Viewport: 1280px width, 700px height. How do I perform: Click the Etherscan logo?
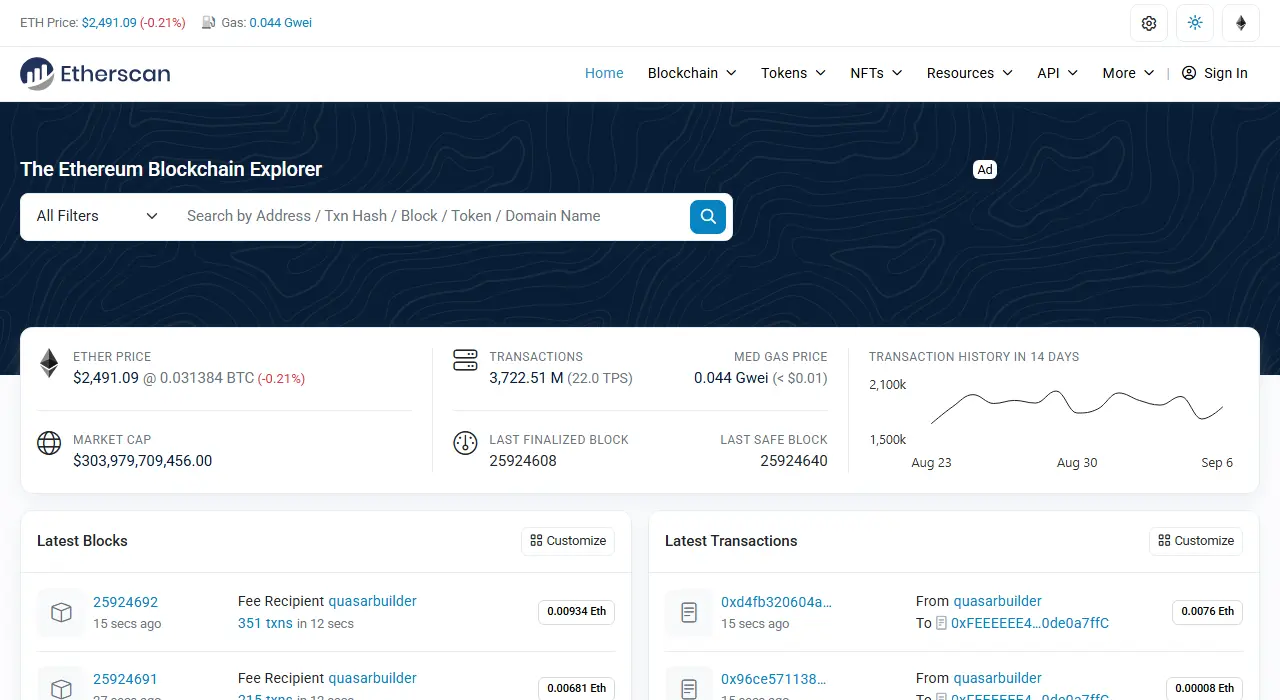tap(95, 73)
